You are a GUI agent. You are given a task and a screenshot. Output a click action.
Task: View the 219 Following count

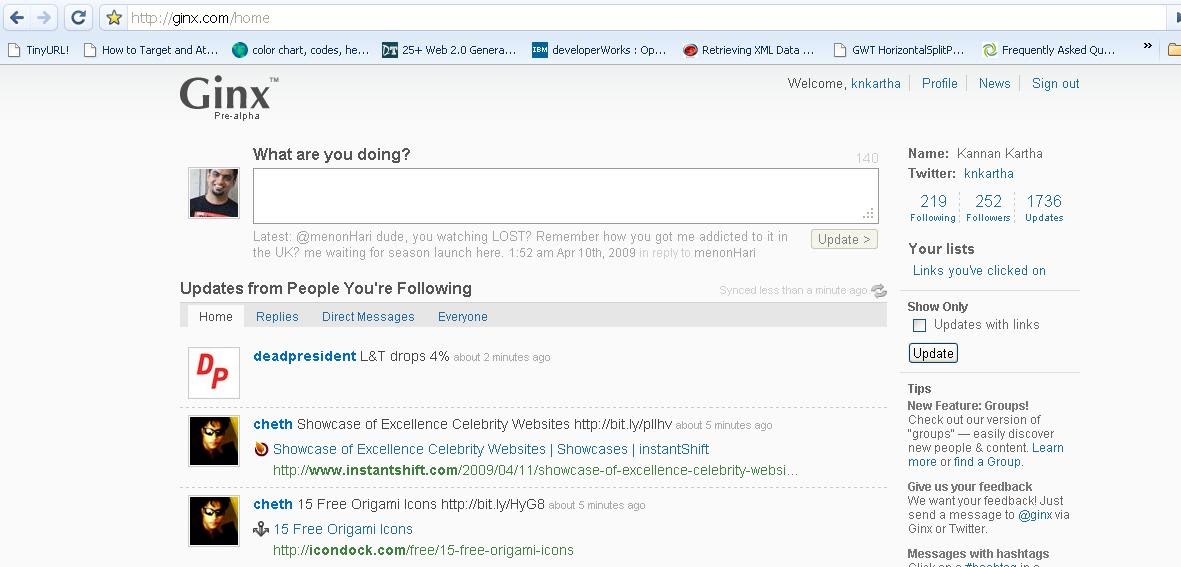coord(932,208)
